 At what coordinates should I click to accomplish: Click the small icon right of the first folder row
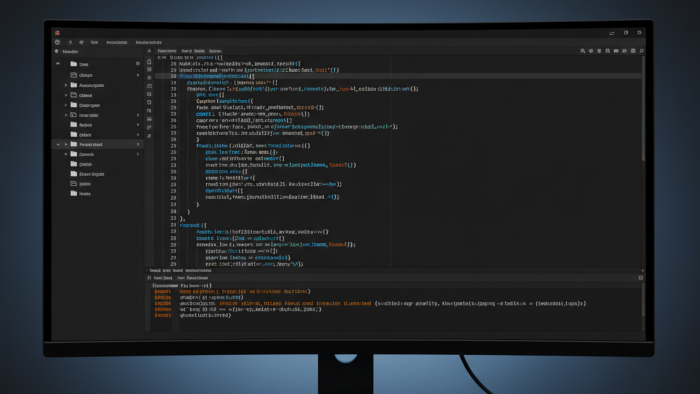(138, 64)
